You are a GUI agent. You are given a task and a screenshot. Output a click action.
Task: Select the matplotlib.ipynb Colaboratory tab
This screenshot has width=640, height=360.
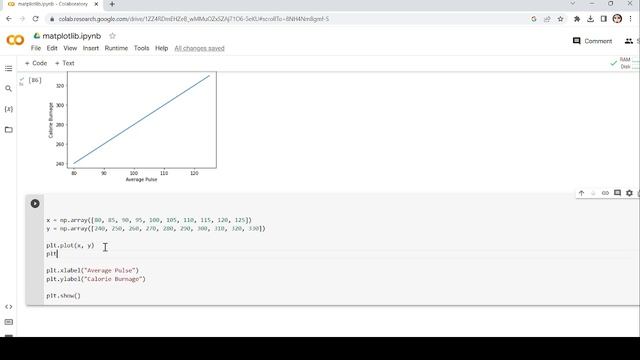52,4
